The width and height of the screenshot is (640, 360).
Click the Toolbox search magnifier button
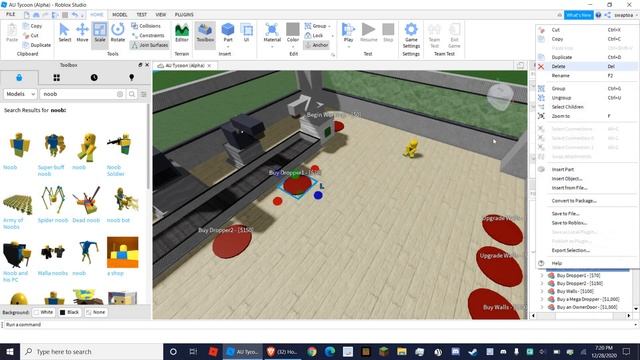(x=132, y=94)
